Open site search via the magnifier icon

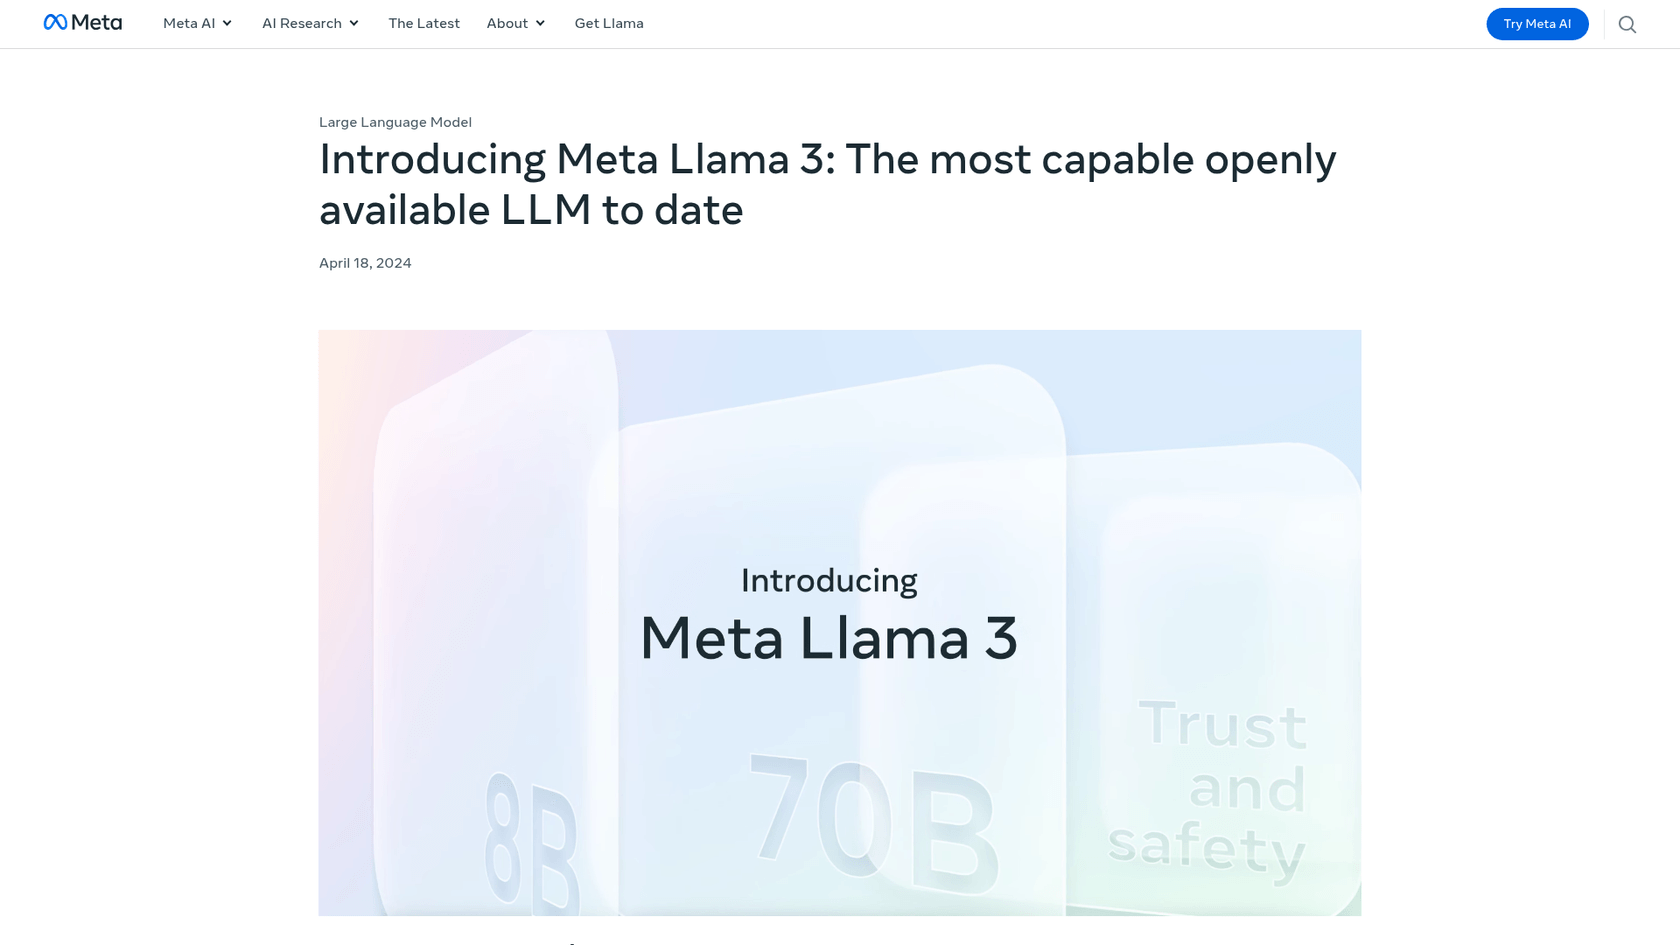(1627, 24)
